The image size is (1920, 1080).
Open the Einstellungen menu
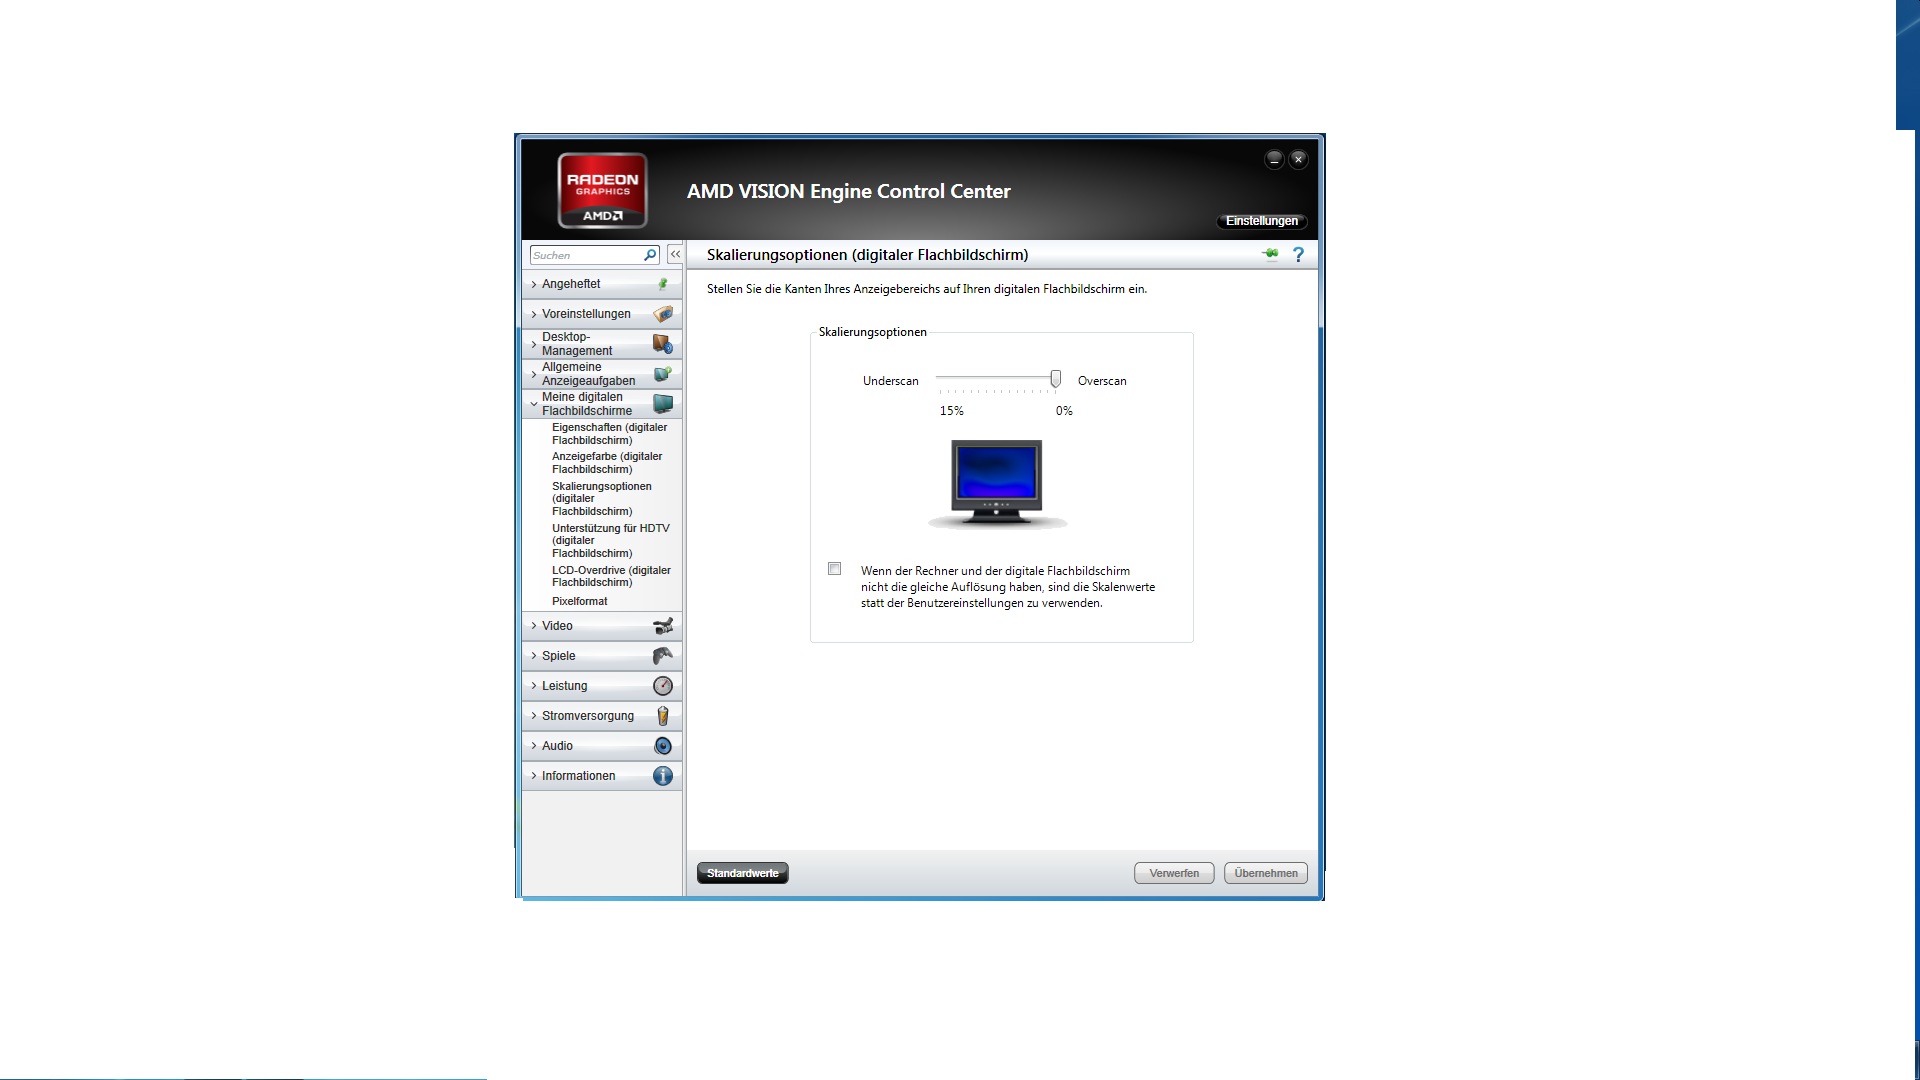[x=1262, y=221]
